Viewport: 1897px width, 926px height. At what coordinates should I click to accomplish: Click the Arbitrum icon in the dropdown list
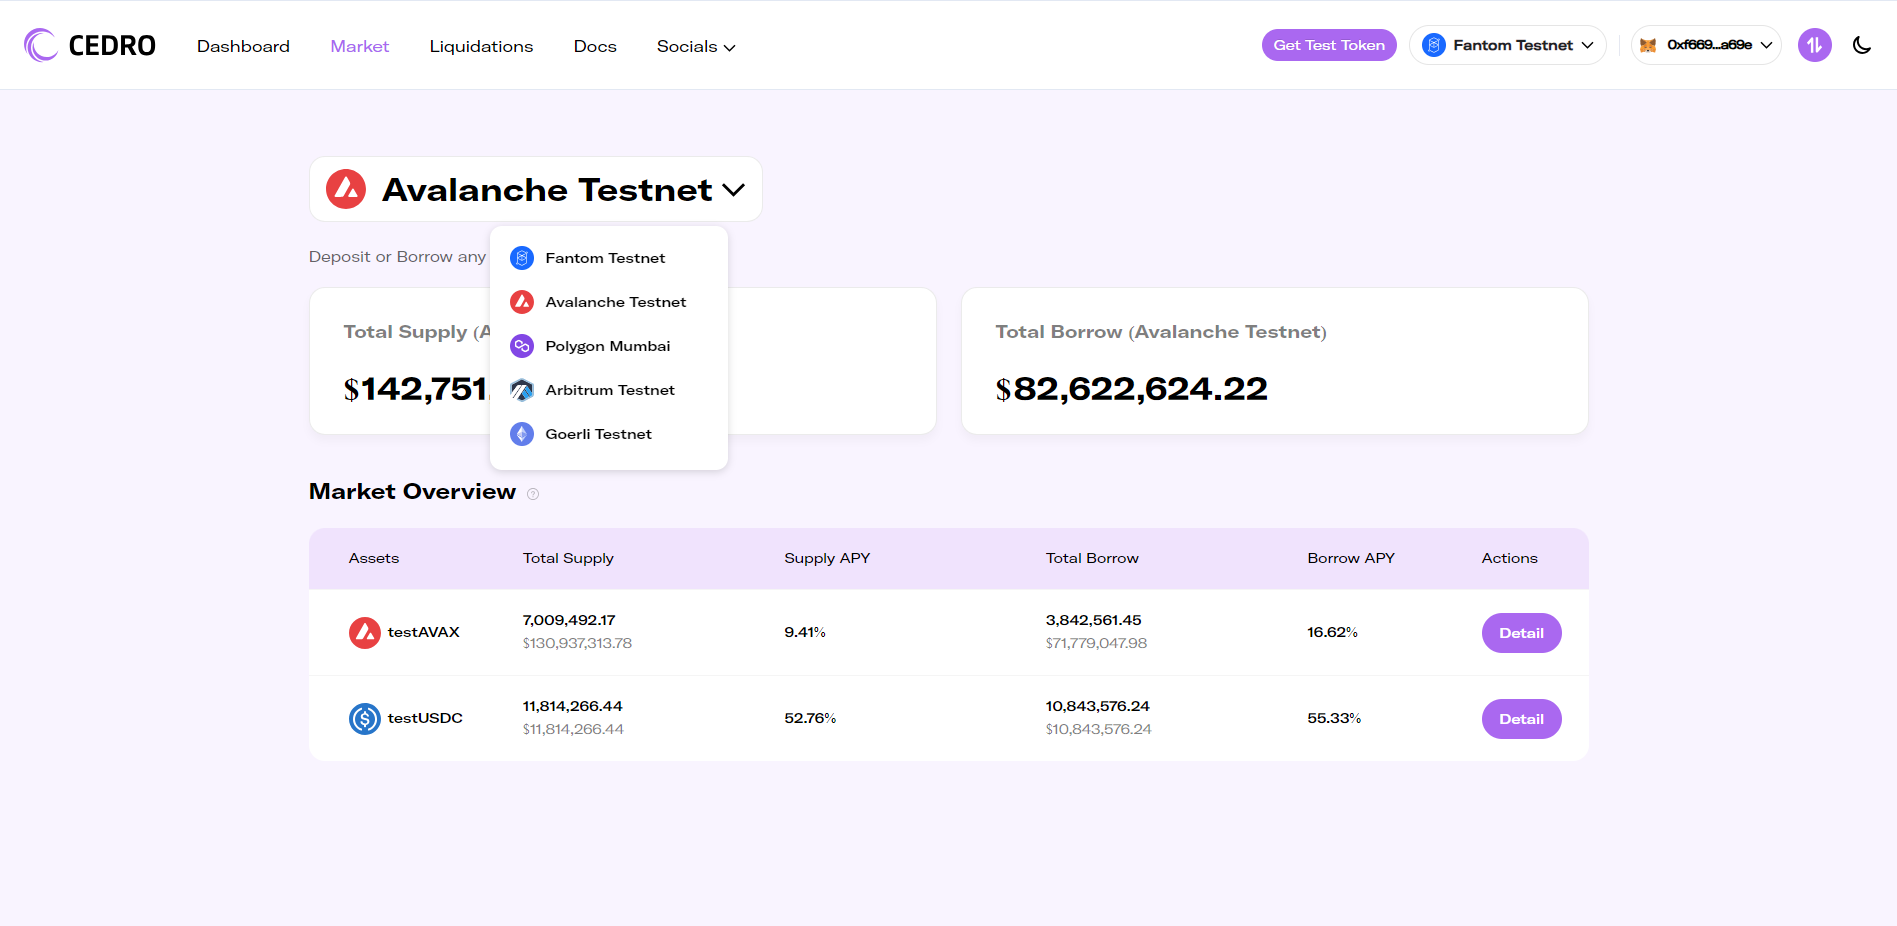(522, 390)
